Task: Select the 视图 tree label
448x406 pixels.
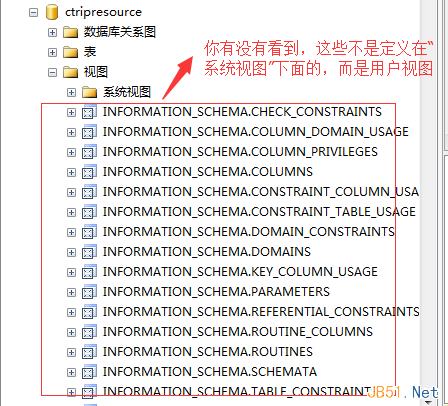Action: point(96,72)
